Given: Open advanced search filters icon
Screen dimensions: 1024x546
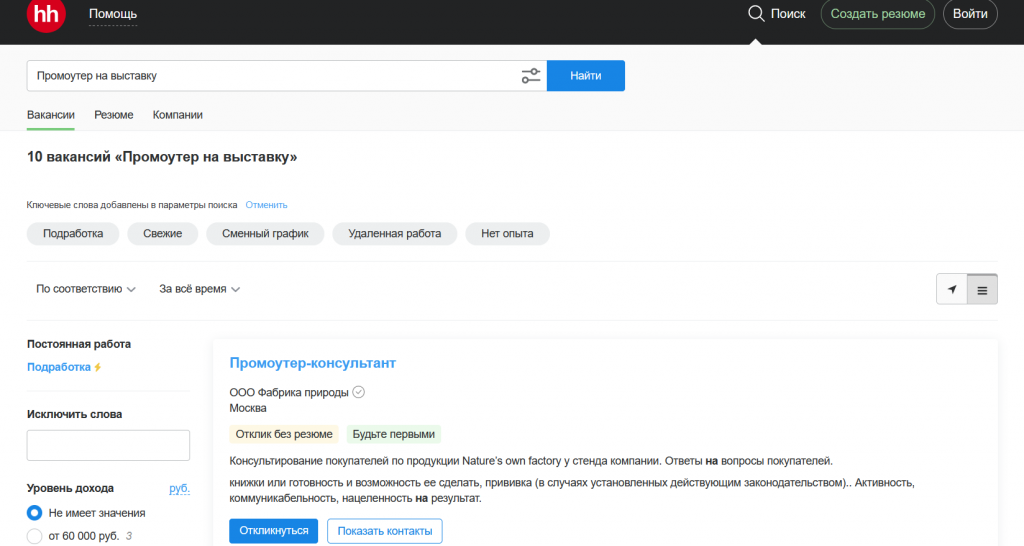Looking at the screenshot, I should (530, 76).
